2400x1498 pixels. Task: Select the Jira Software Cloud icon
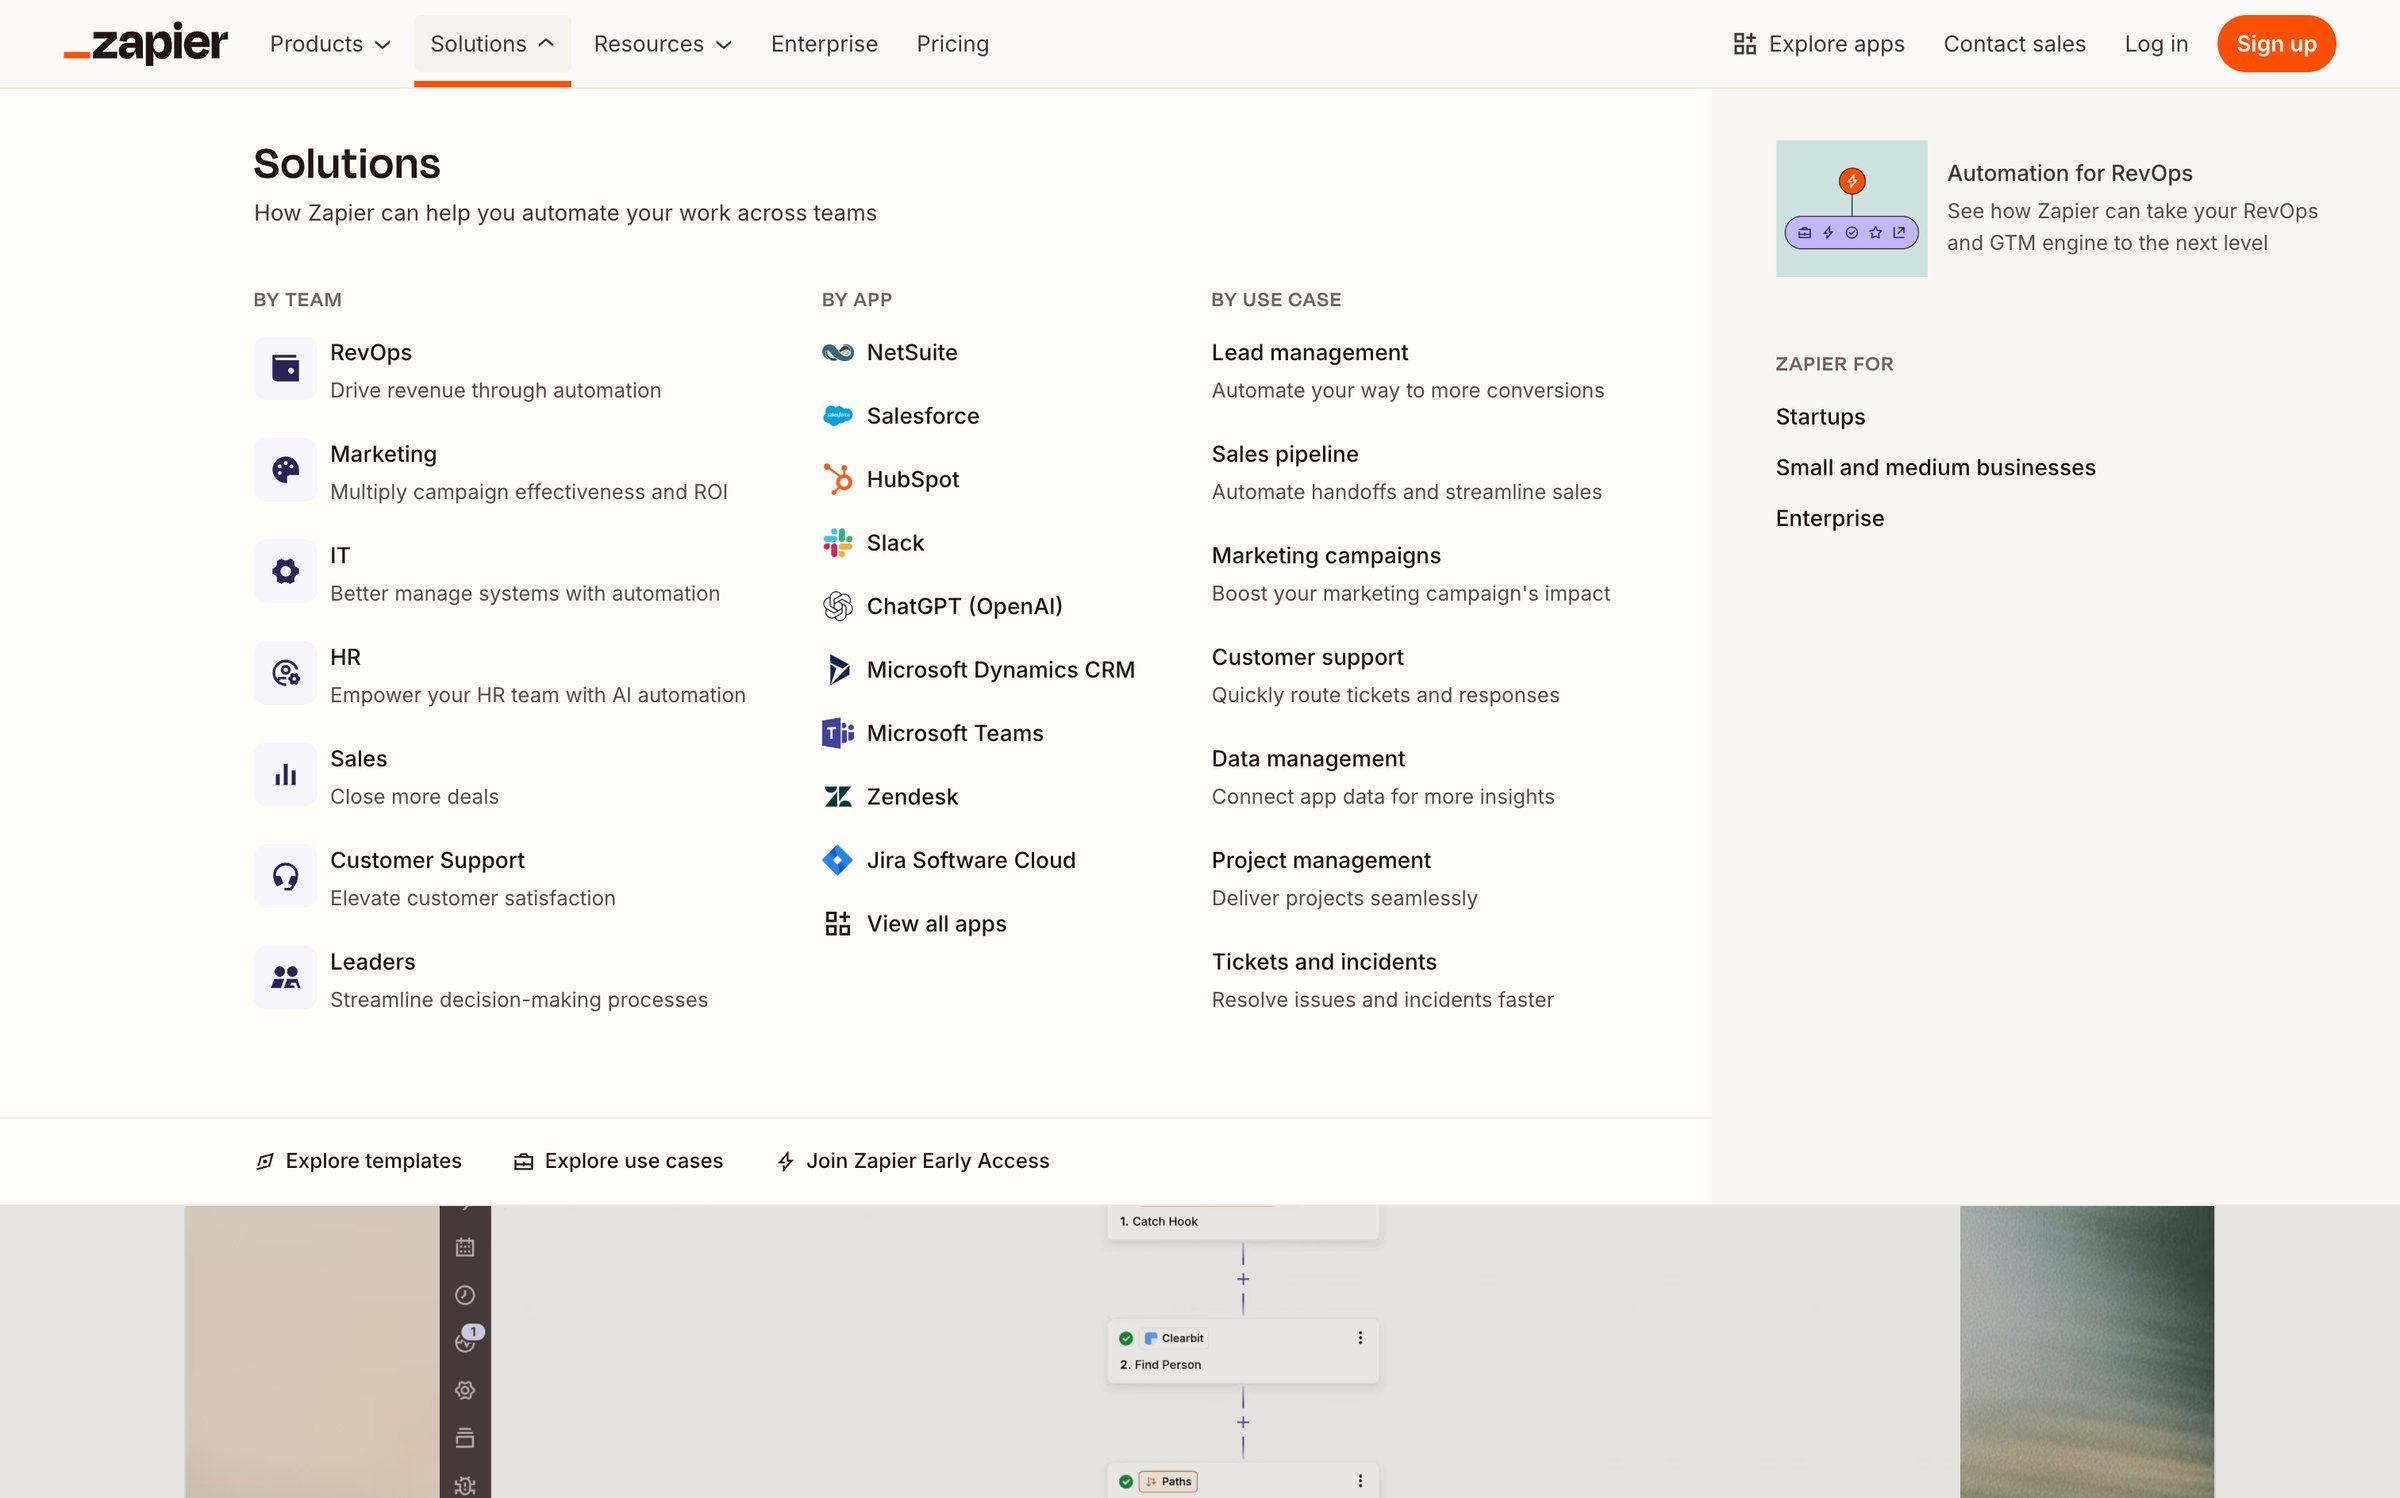click(x=837, y=860)
